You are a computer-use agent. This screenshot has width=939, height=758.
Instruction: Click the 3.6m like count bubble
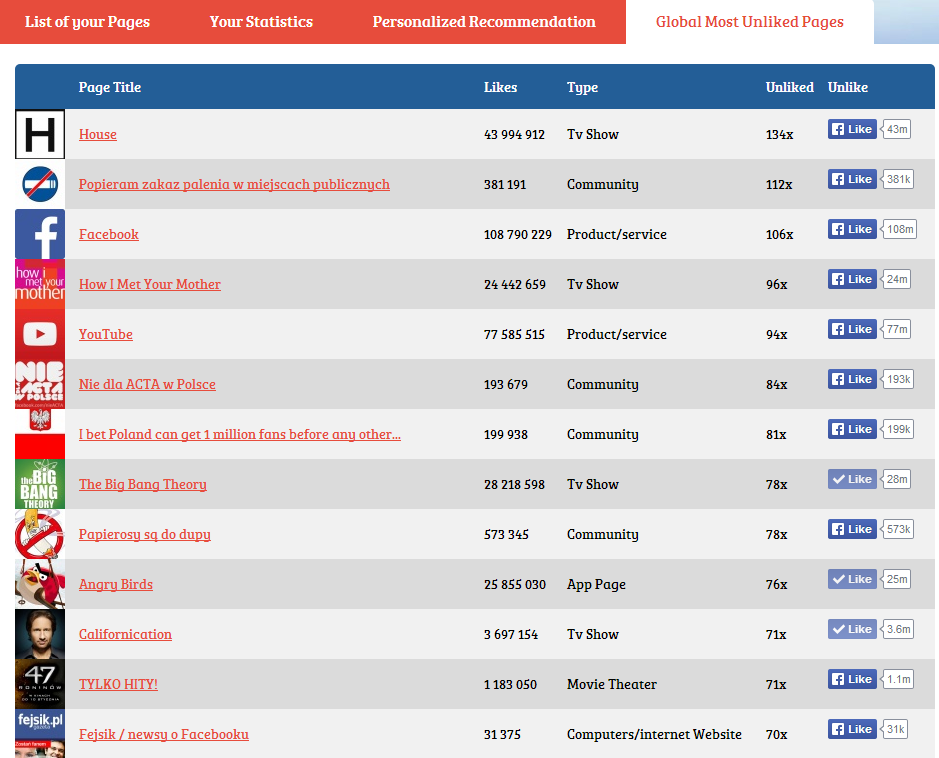coord(897,629)
